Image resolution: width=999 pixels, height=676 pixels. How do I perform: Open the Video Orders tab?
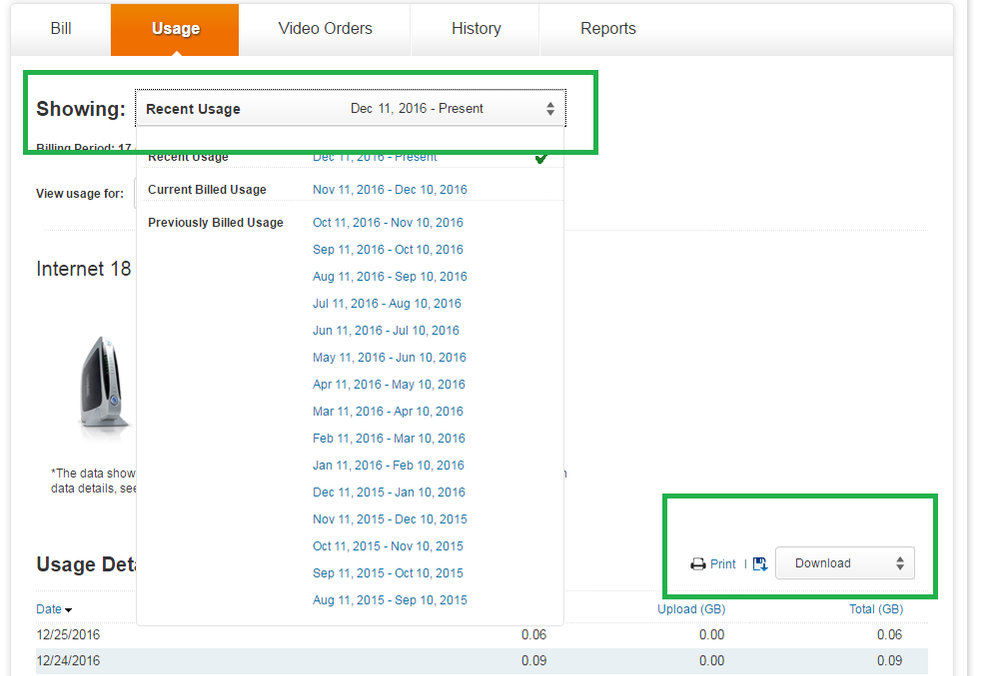pyautogui.click(x=325, y=29)
